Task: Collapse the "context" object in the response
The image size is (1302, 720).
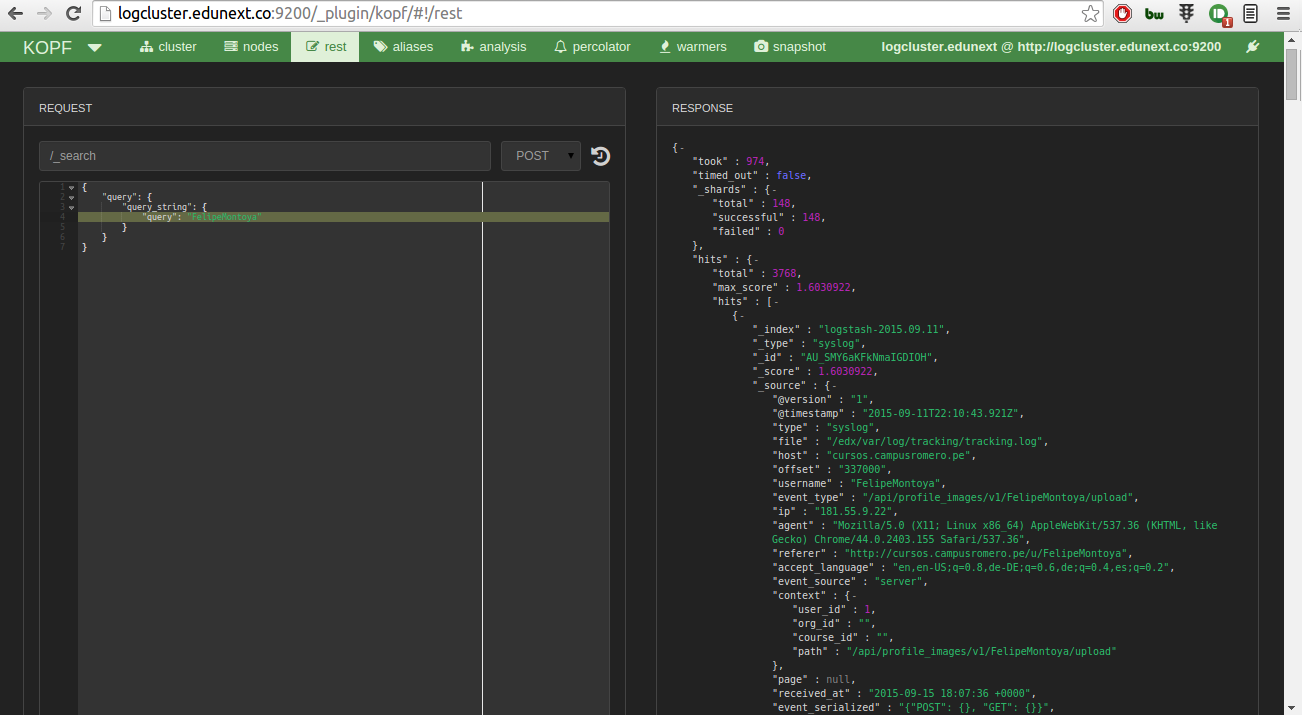Action: tap(854, 596)
